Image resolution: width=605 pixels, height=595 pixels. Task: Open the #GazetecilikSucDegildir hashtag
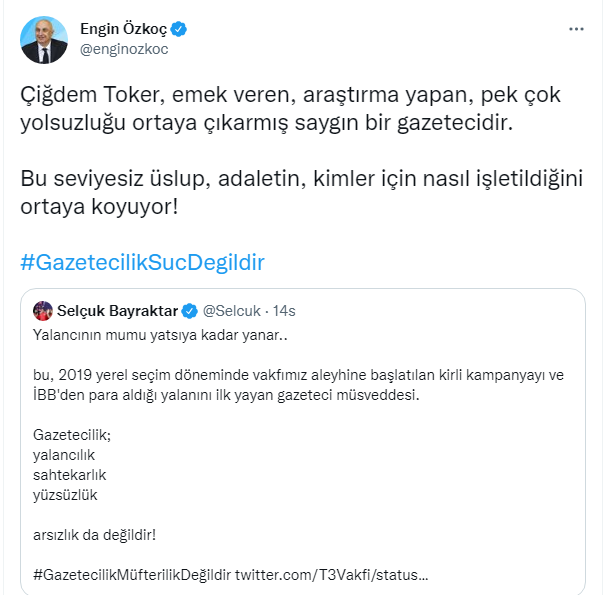(x=143, y=262)
